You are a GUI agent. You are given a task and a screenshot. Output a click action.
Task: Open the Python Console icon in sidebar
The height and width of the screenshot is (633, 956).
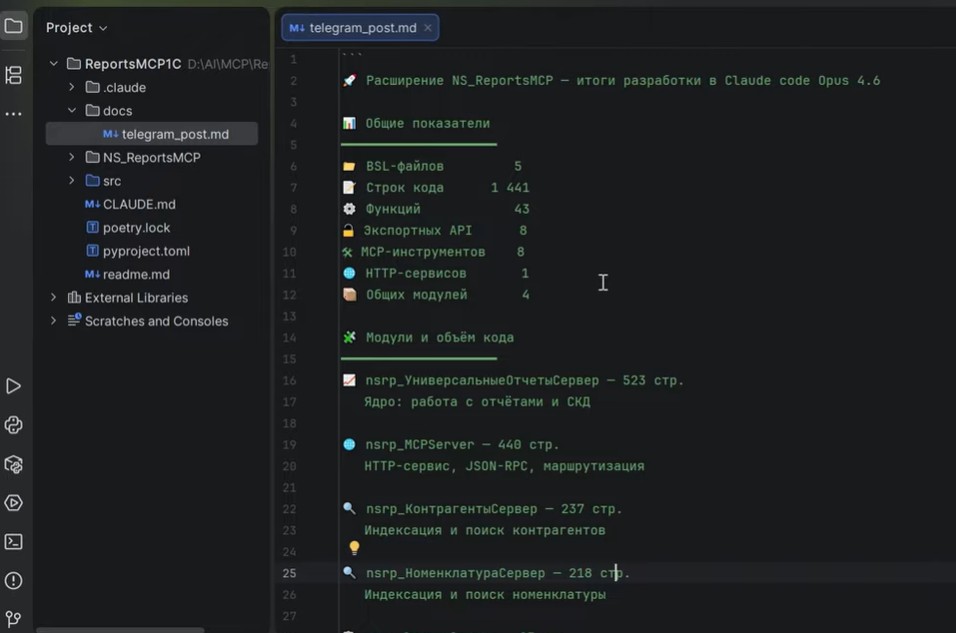click(x=14, y=425)
